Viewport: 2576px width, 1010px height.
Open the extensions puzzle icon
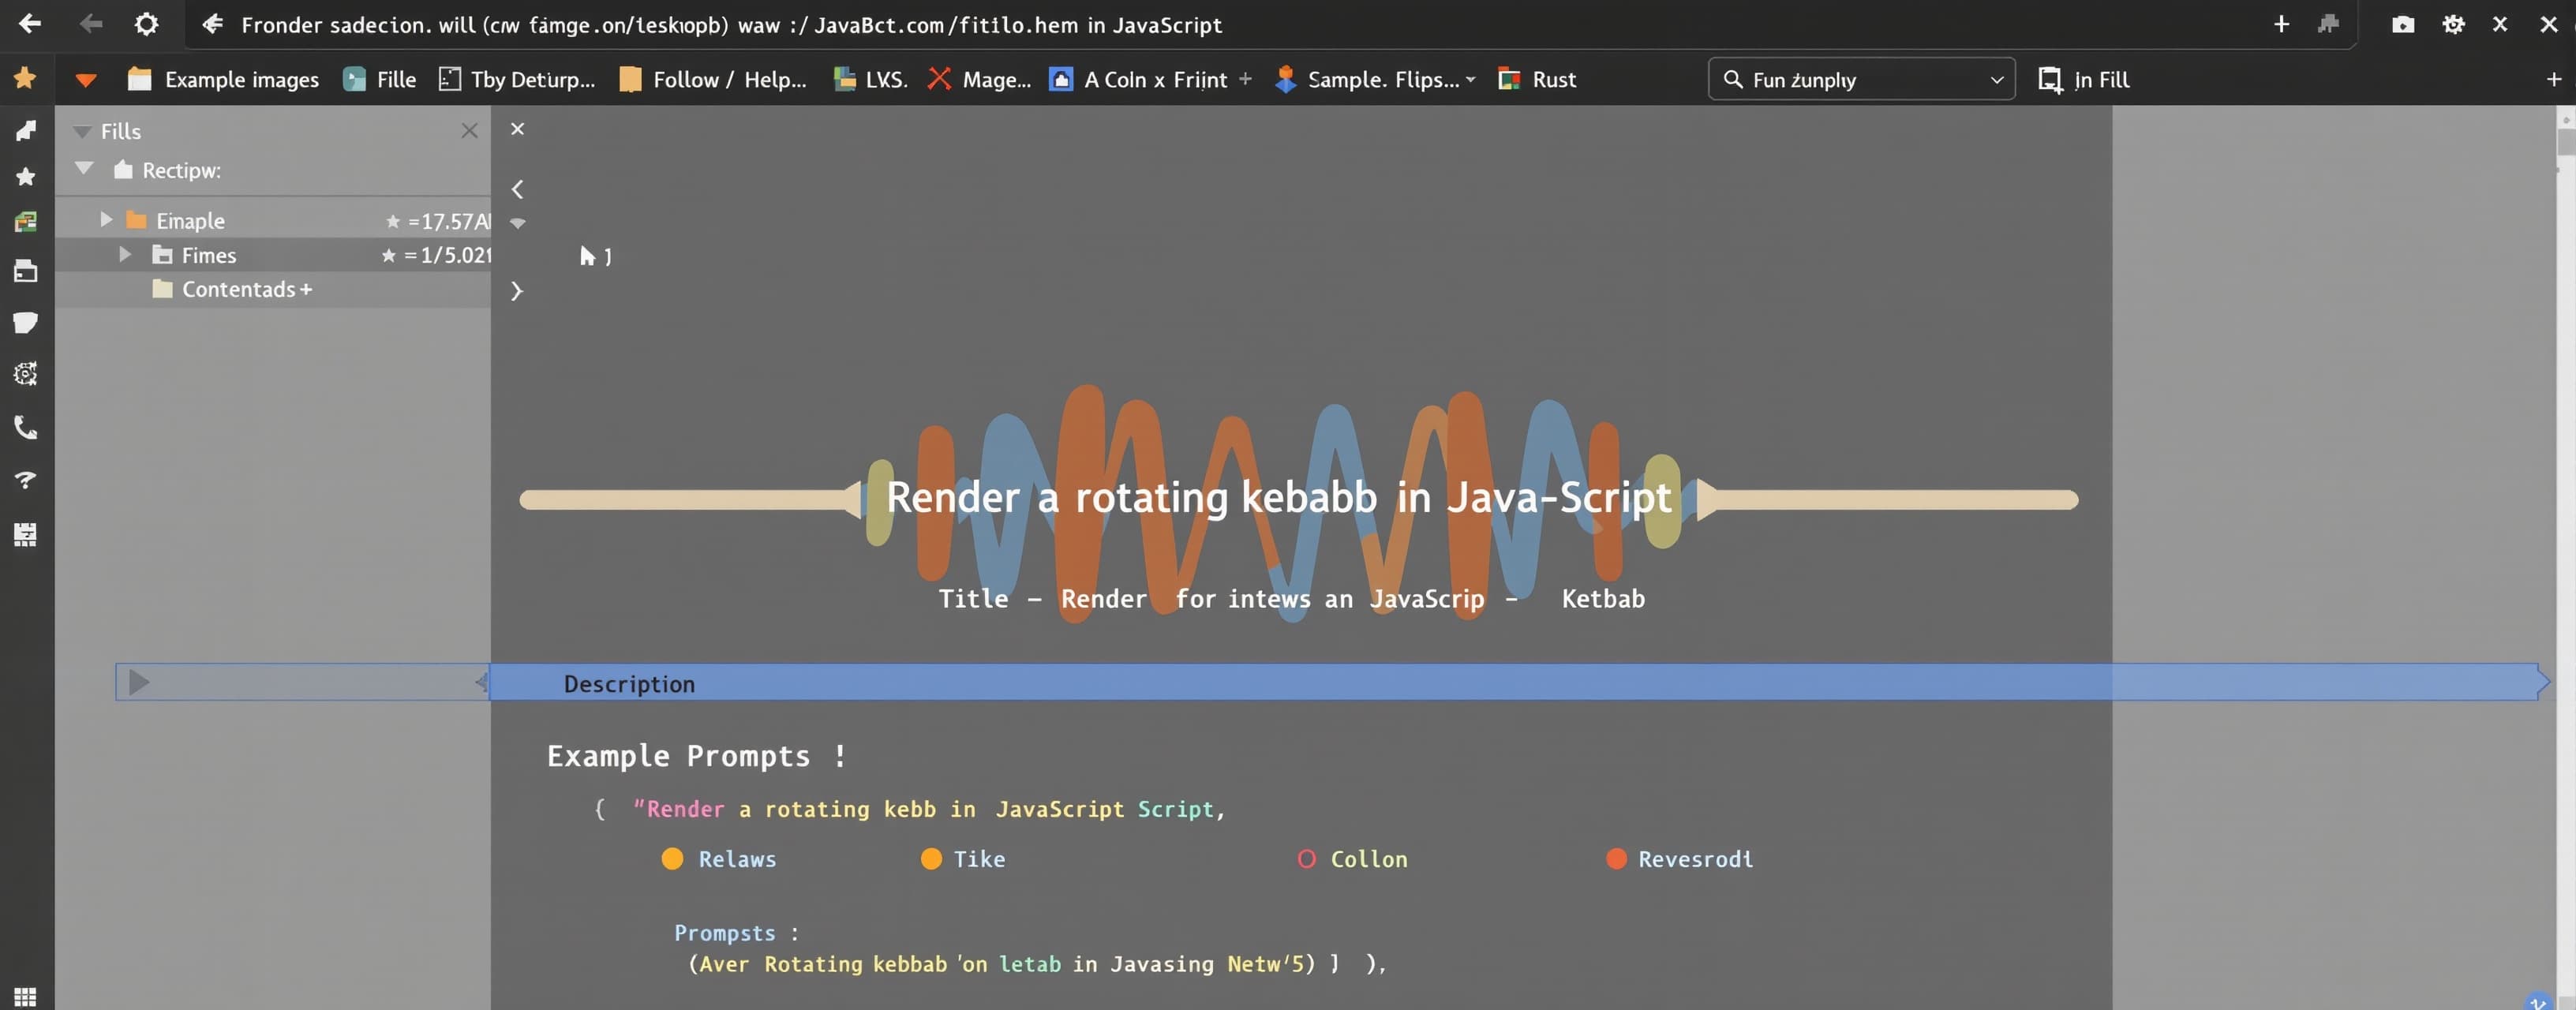click(2329, 24)
